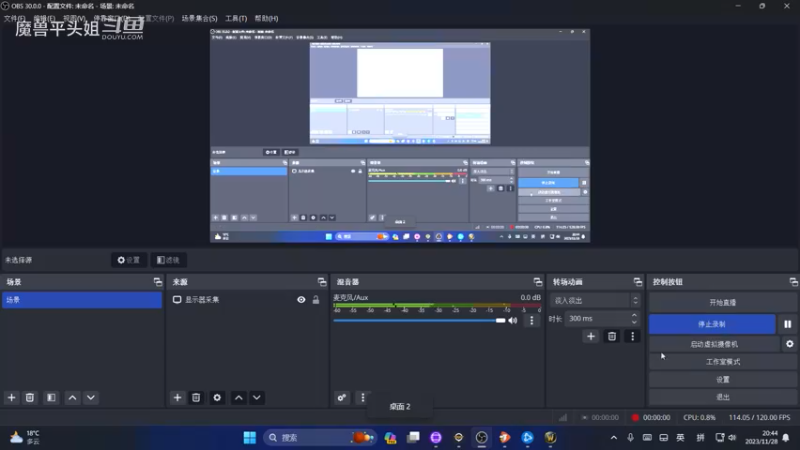Click the 搜索 taskbar search box
Viewport: 800px width, 450px height.
(320, 437)
